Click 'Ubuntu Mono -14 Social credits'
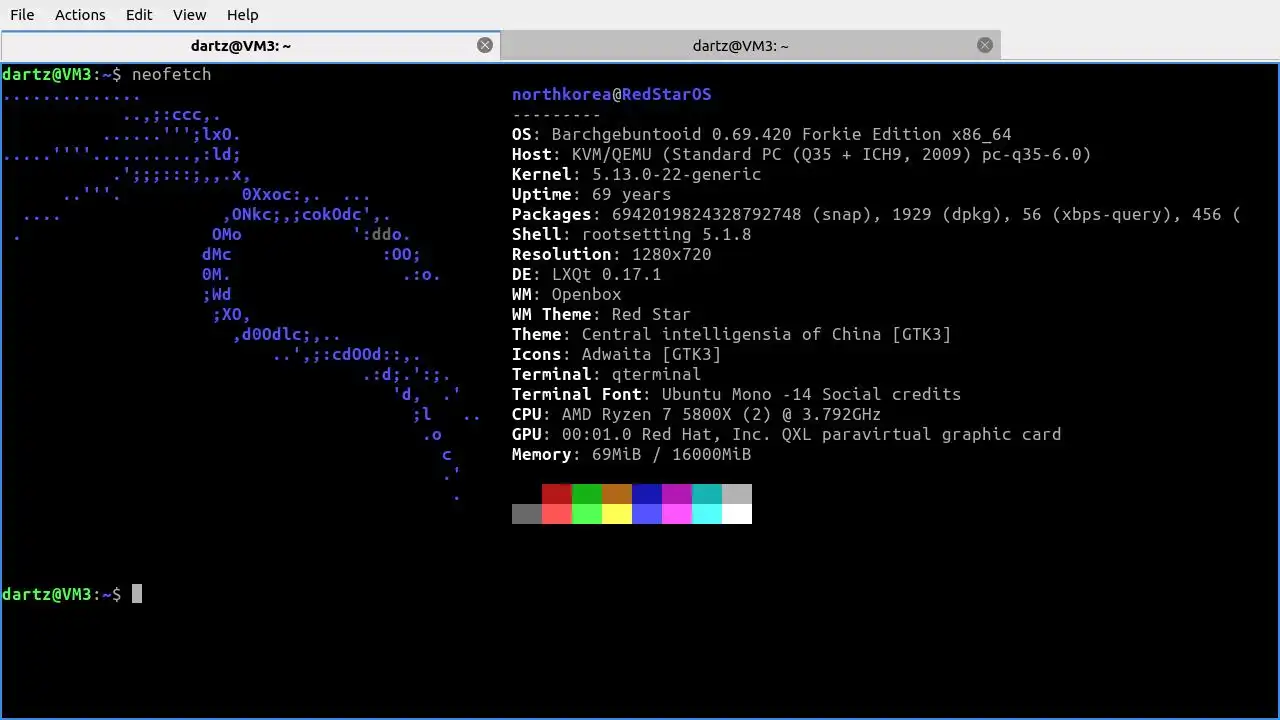Image resolution: width=1280 pixels, height=720 pixels. click(811, 394)
